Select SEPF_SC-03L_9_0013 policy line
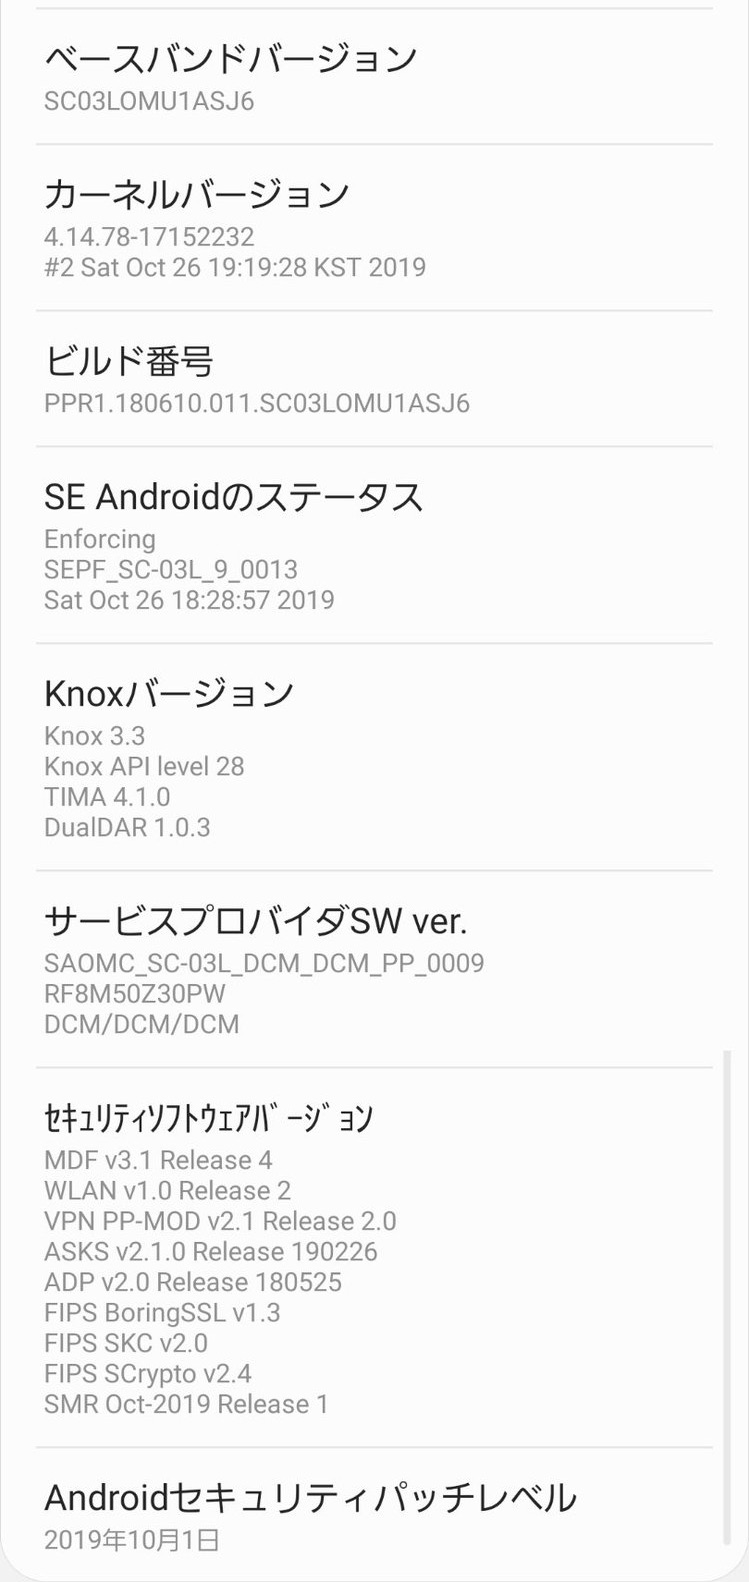The image size is (749, 1582). 171,570
